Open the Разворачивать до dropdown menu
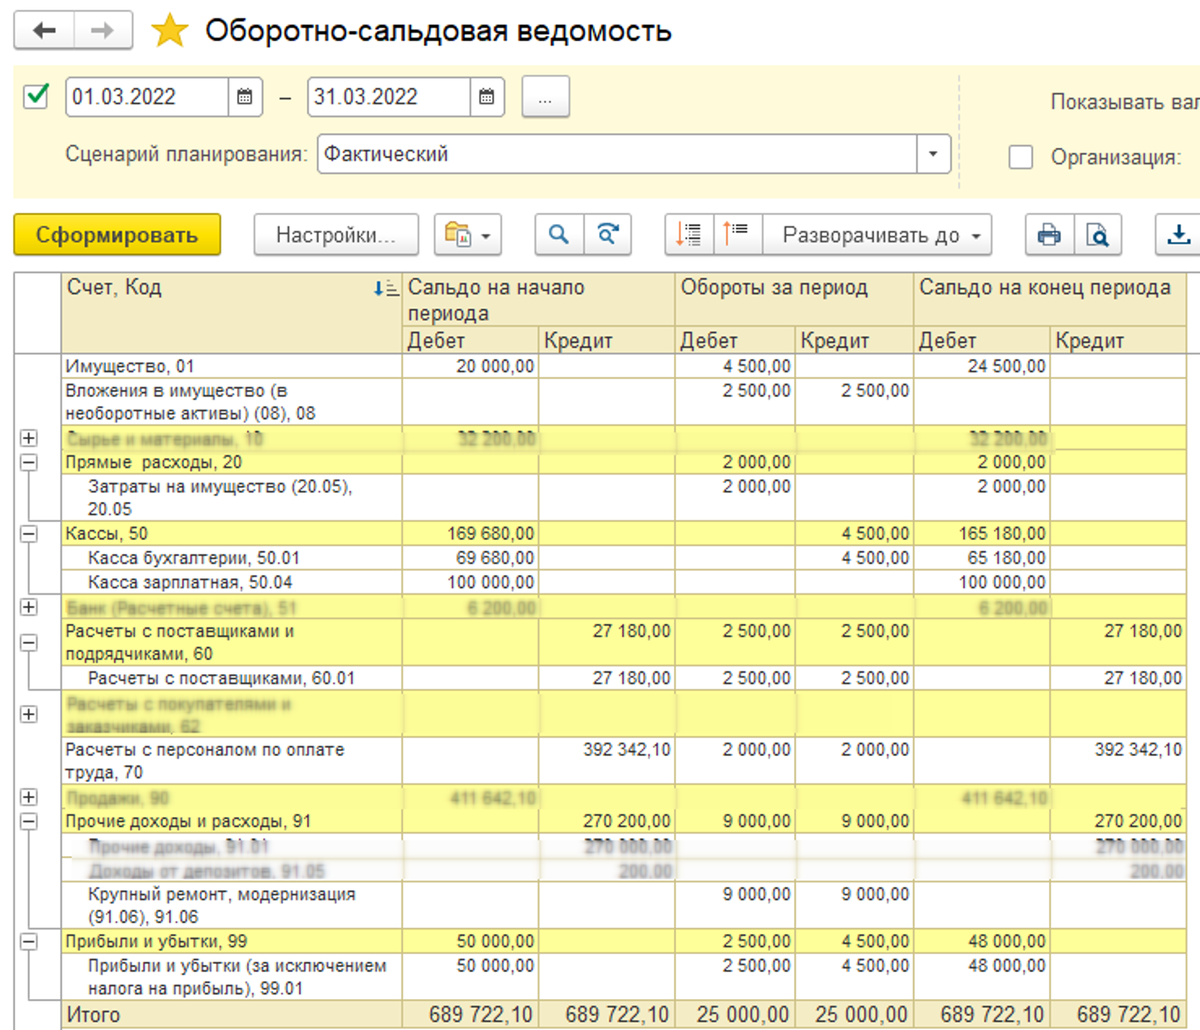1200x1030 pixels. tap(878, 235)
